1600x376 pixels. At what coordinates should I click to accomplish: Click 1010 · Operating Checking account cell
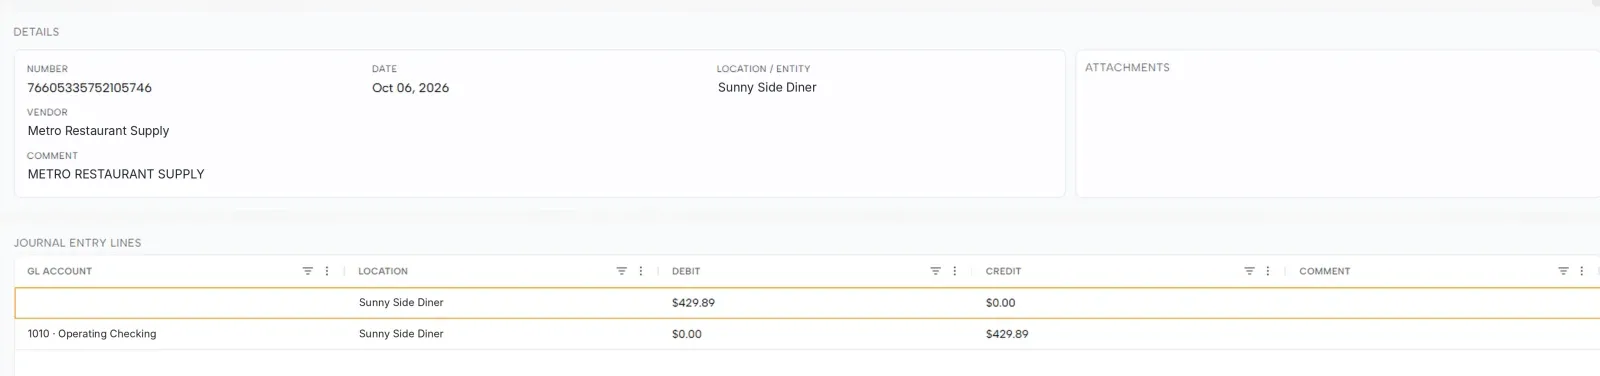click(92, 334)
